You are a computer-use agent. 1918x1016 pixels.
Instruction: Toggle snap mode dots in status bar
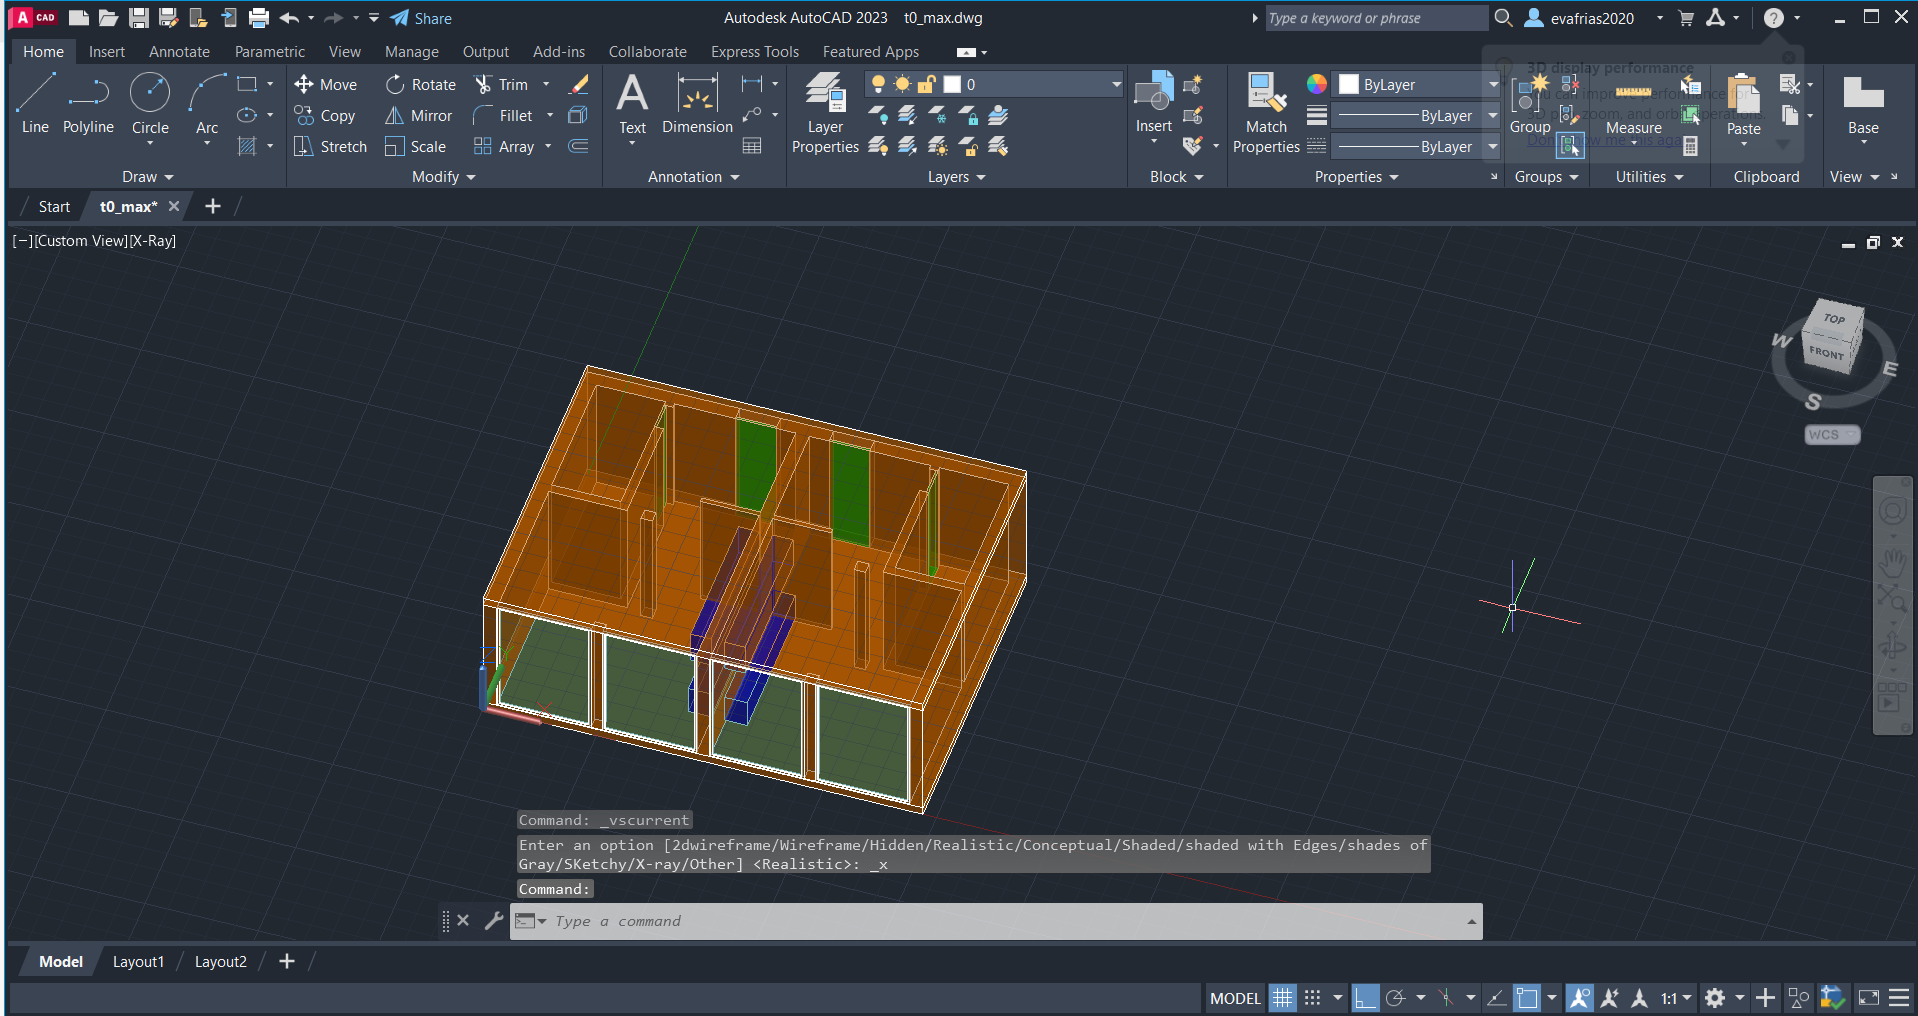pos(1313,998)
